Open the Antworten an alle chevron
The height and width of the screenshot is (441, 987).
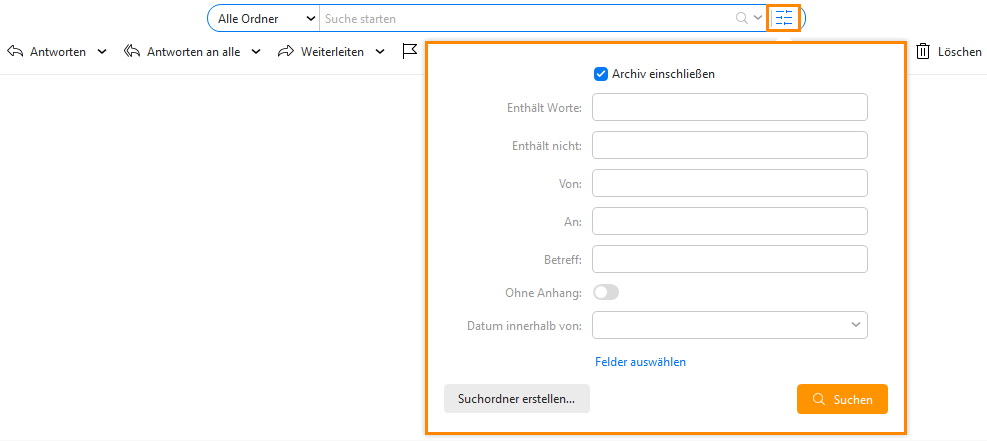[x=256, y=52]
